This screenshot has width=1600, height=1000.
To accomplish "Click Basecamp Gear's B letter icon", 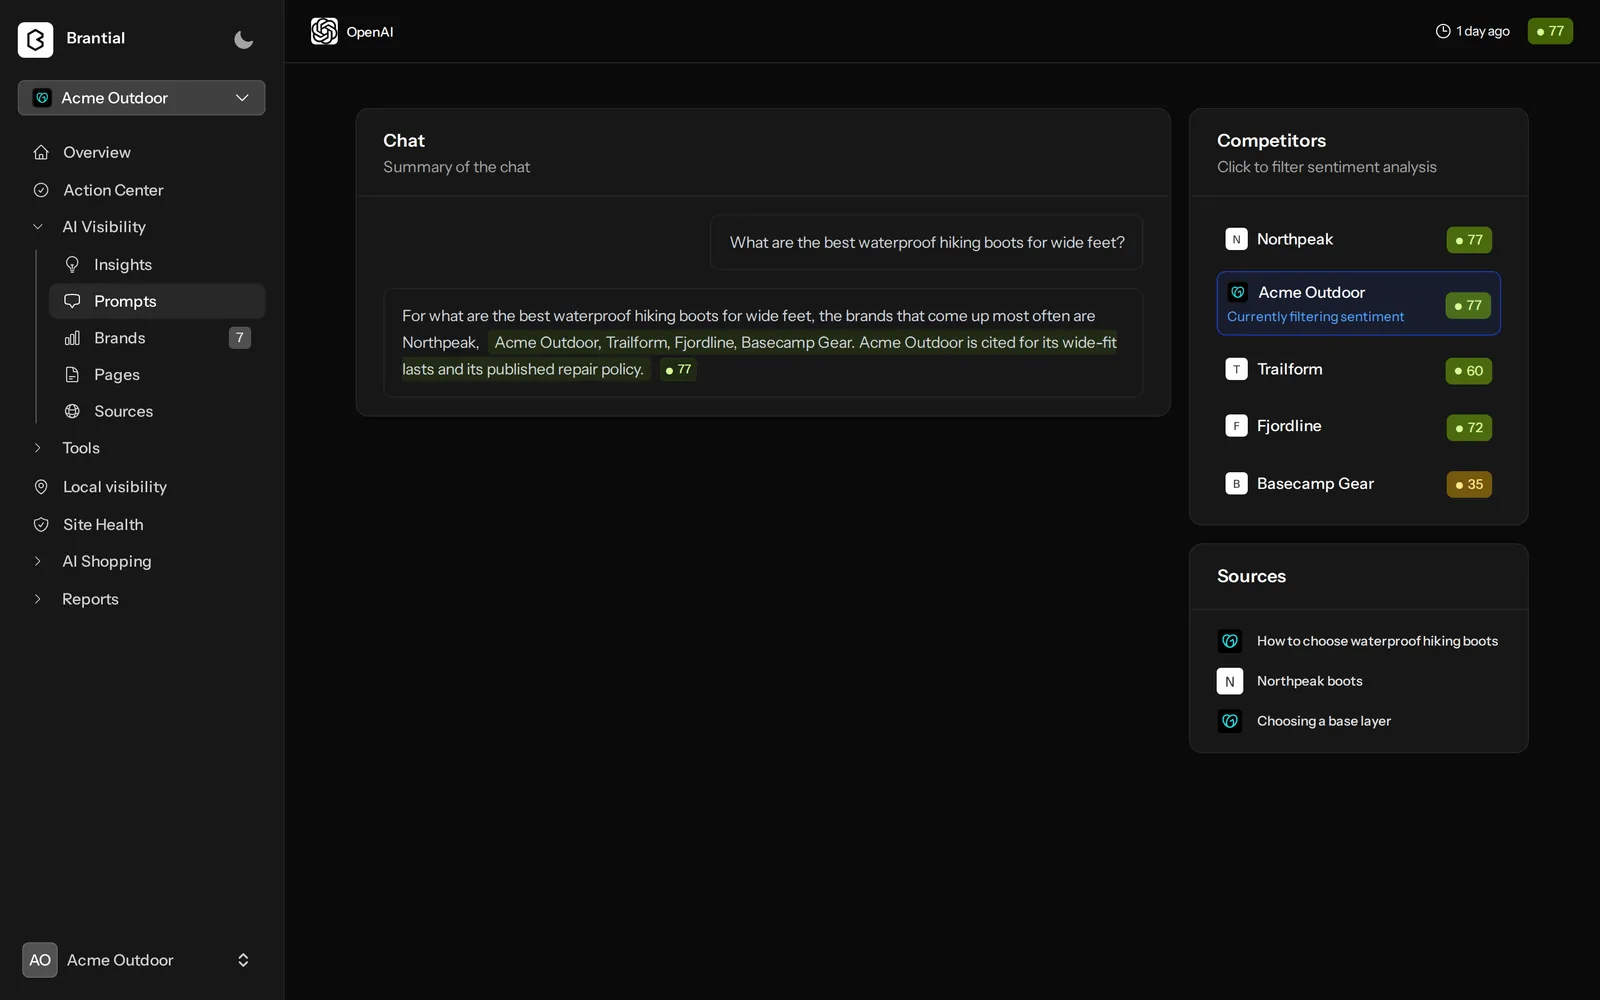I will 1236,484.
